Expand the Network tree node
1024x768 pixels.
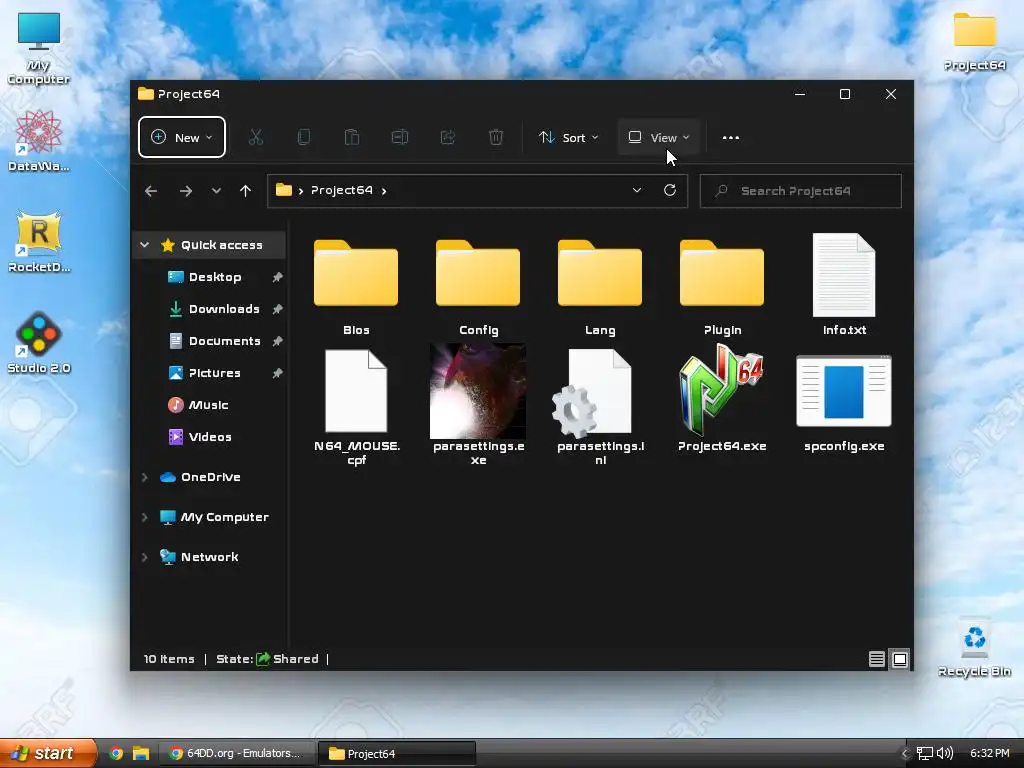(144, 557)
